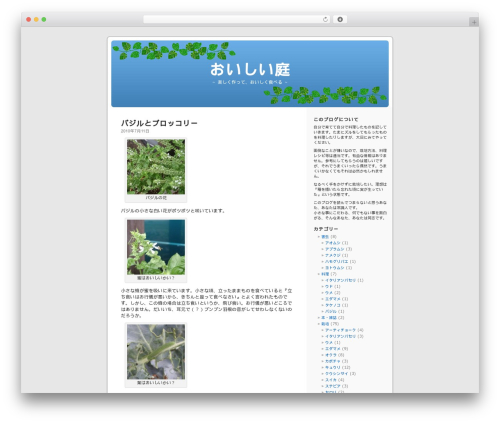Open the オクラ (8) category
500x423 pixels.
[331, 355]
